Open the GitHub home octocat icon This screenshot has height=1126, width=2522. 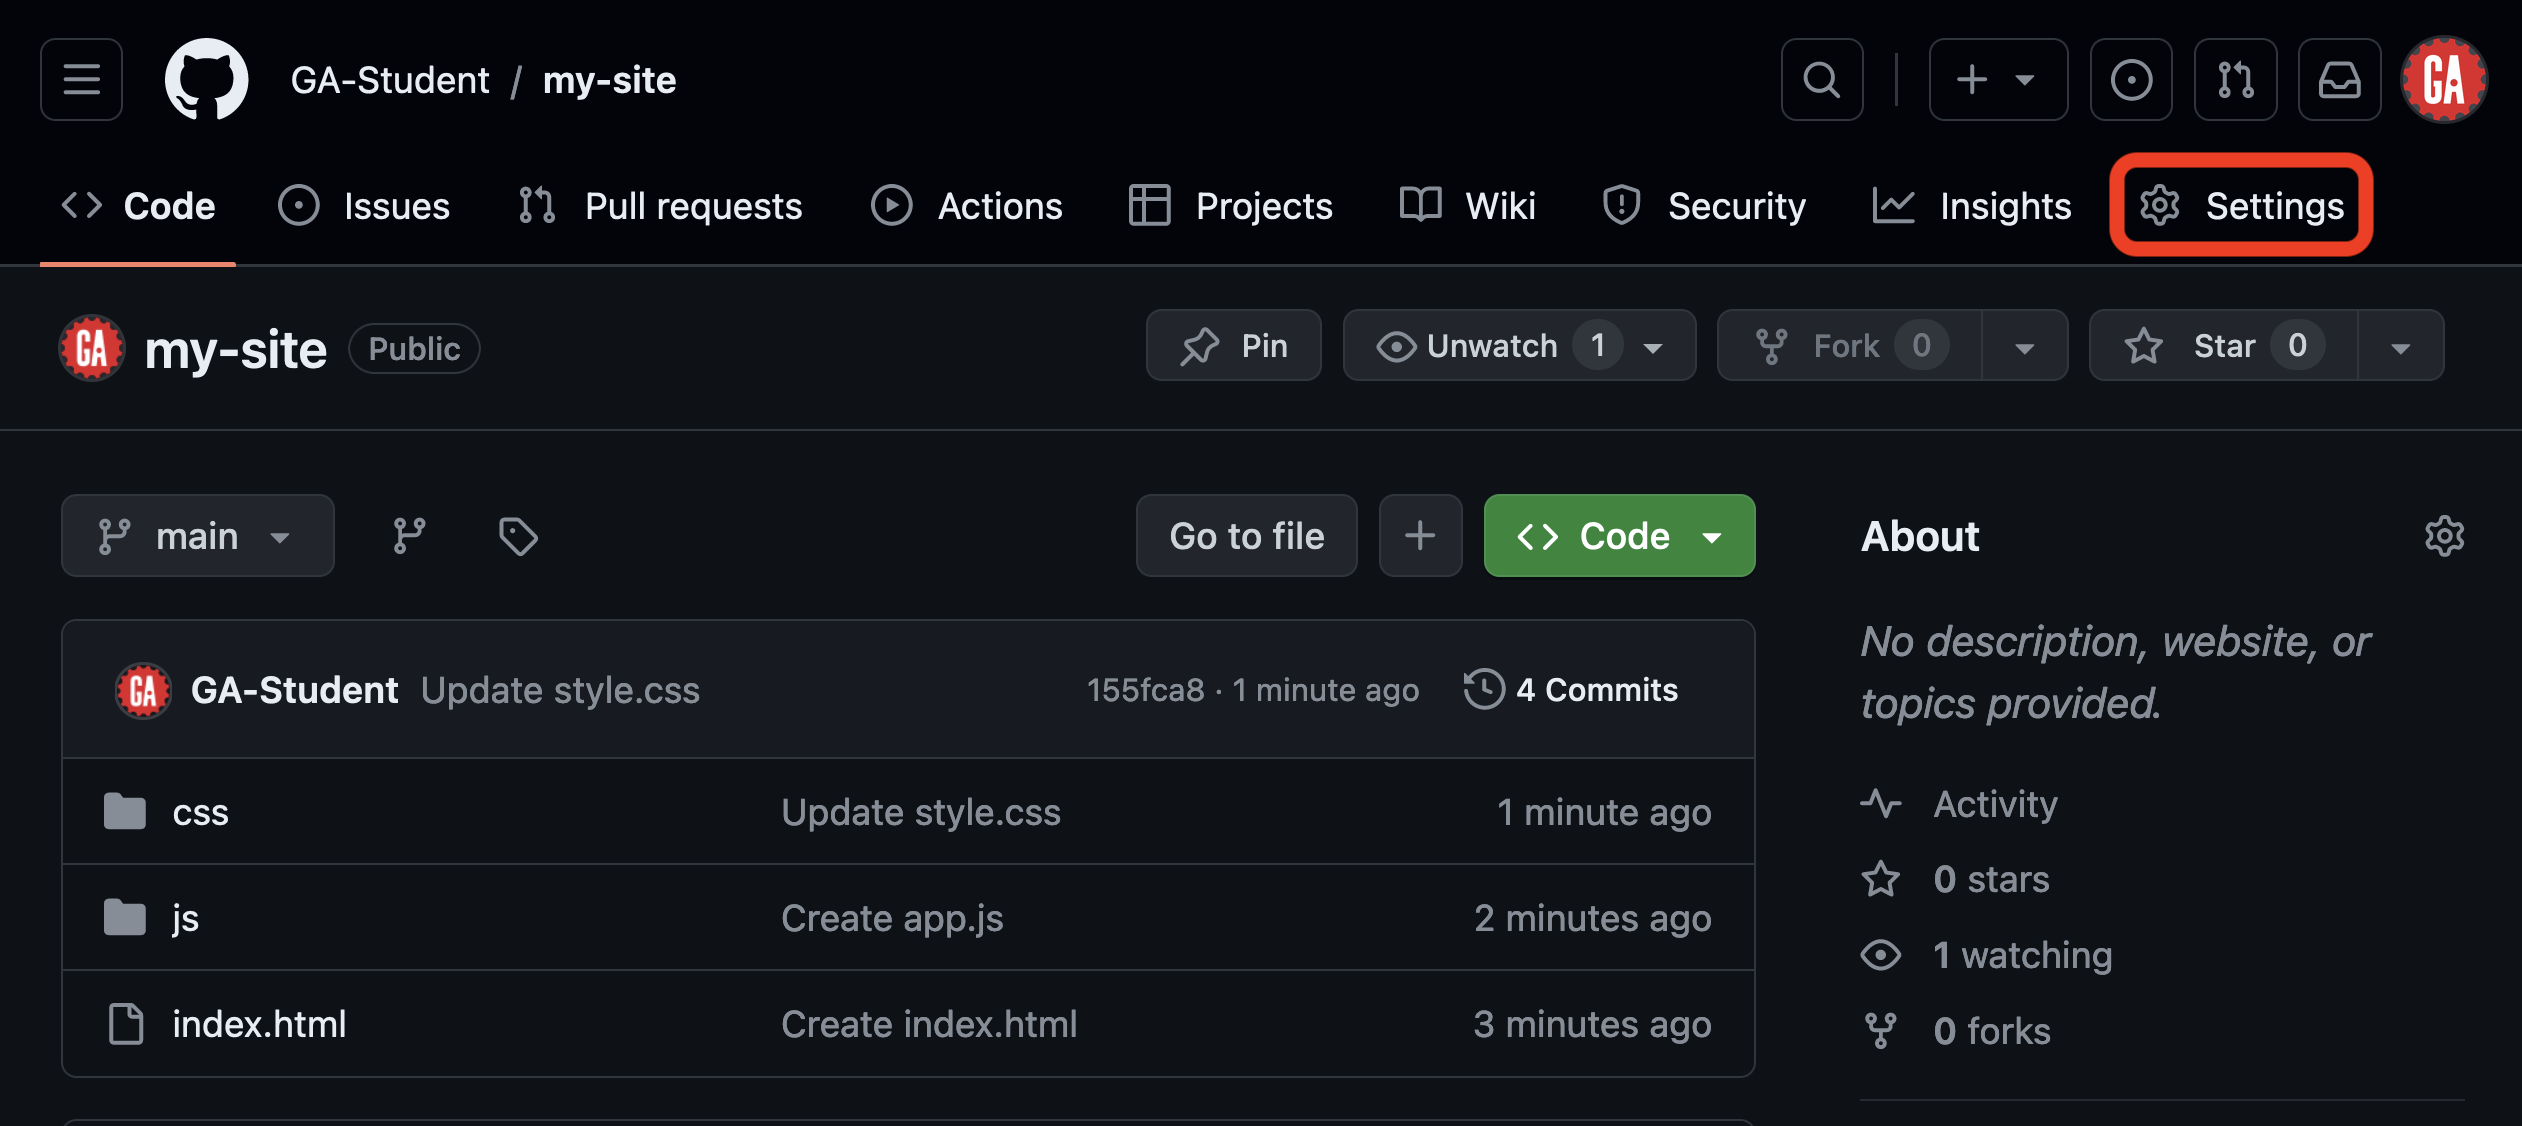pyautogui.click(x=206, y=79)
